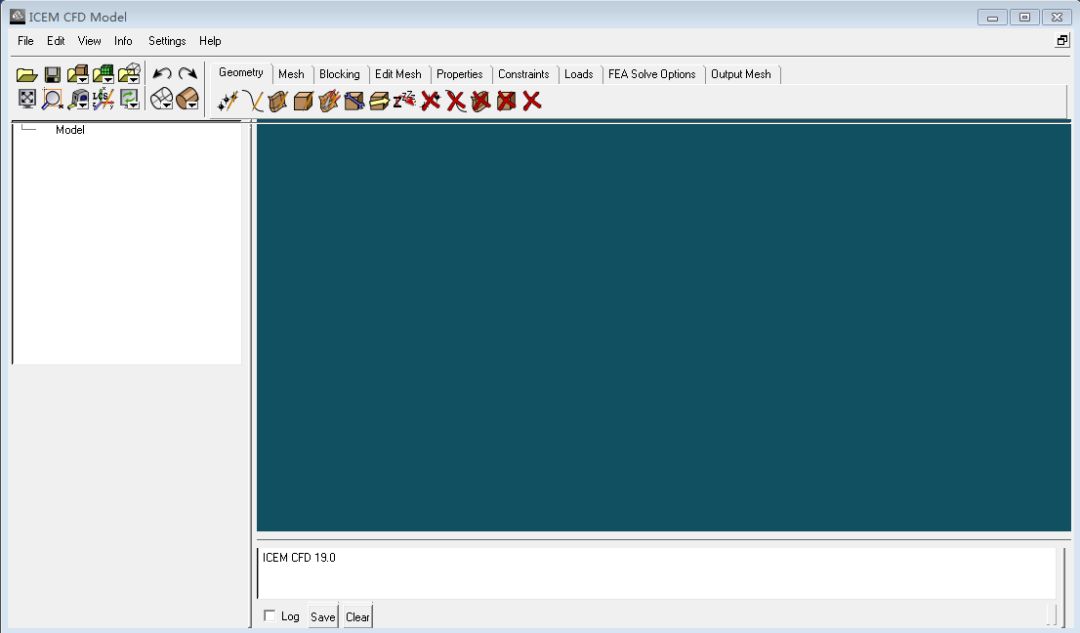Screen dimensions: 1080x633
Task: Select the Create/Modify Surface tool
Action: pos(278,101)
